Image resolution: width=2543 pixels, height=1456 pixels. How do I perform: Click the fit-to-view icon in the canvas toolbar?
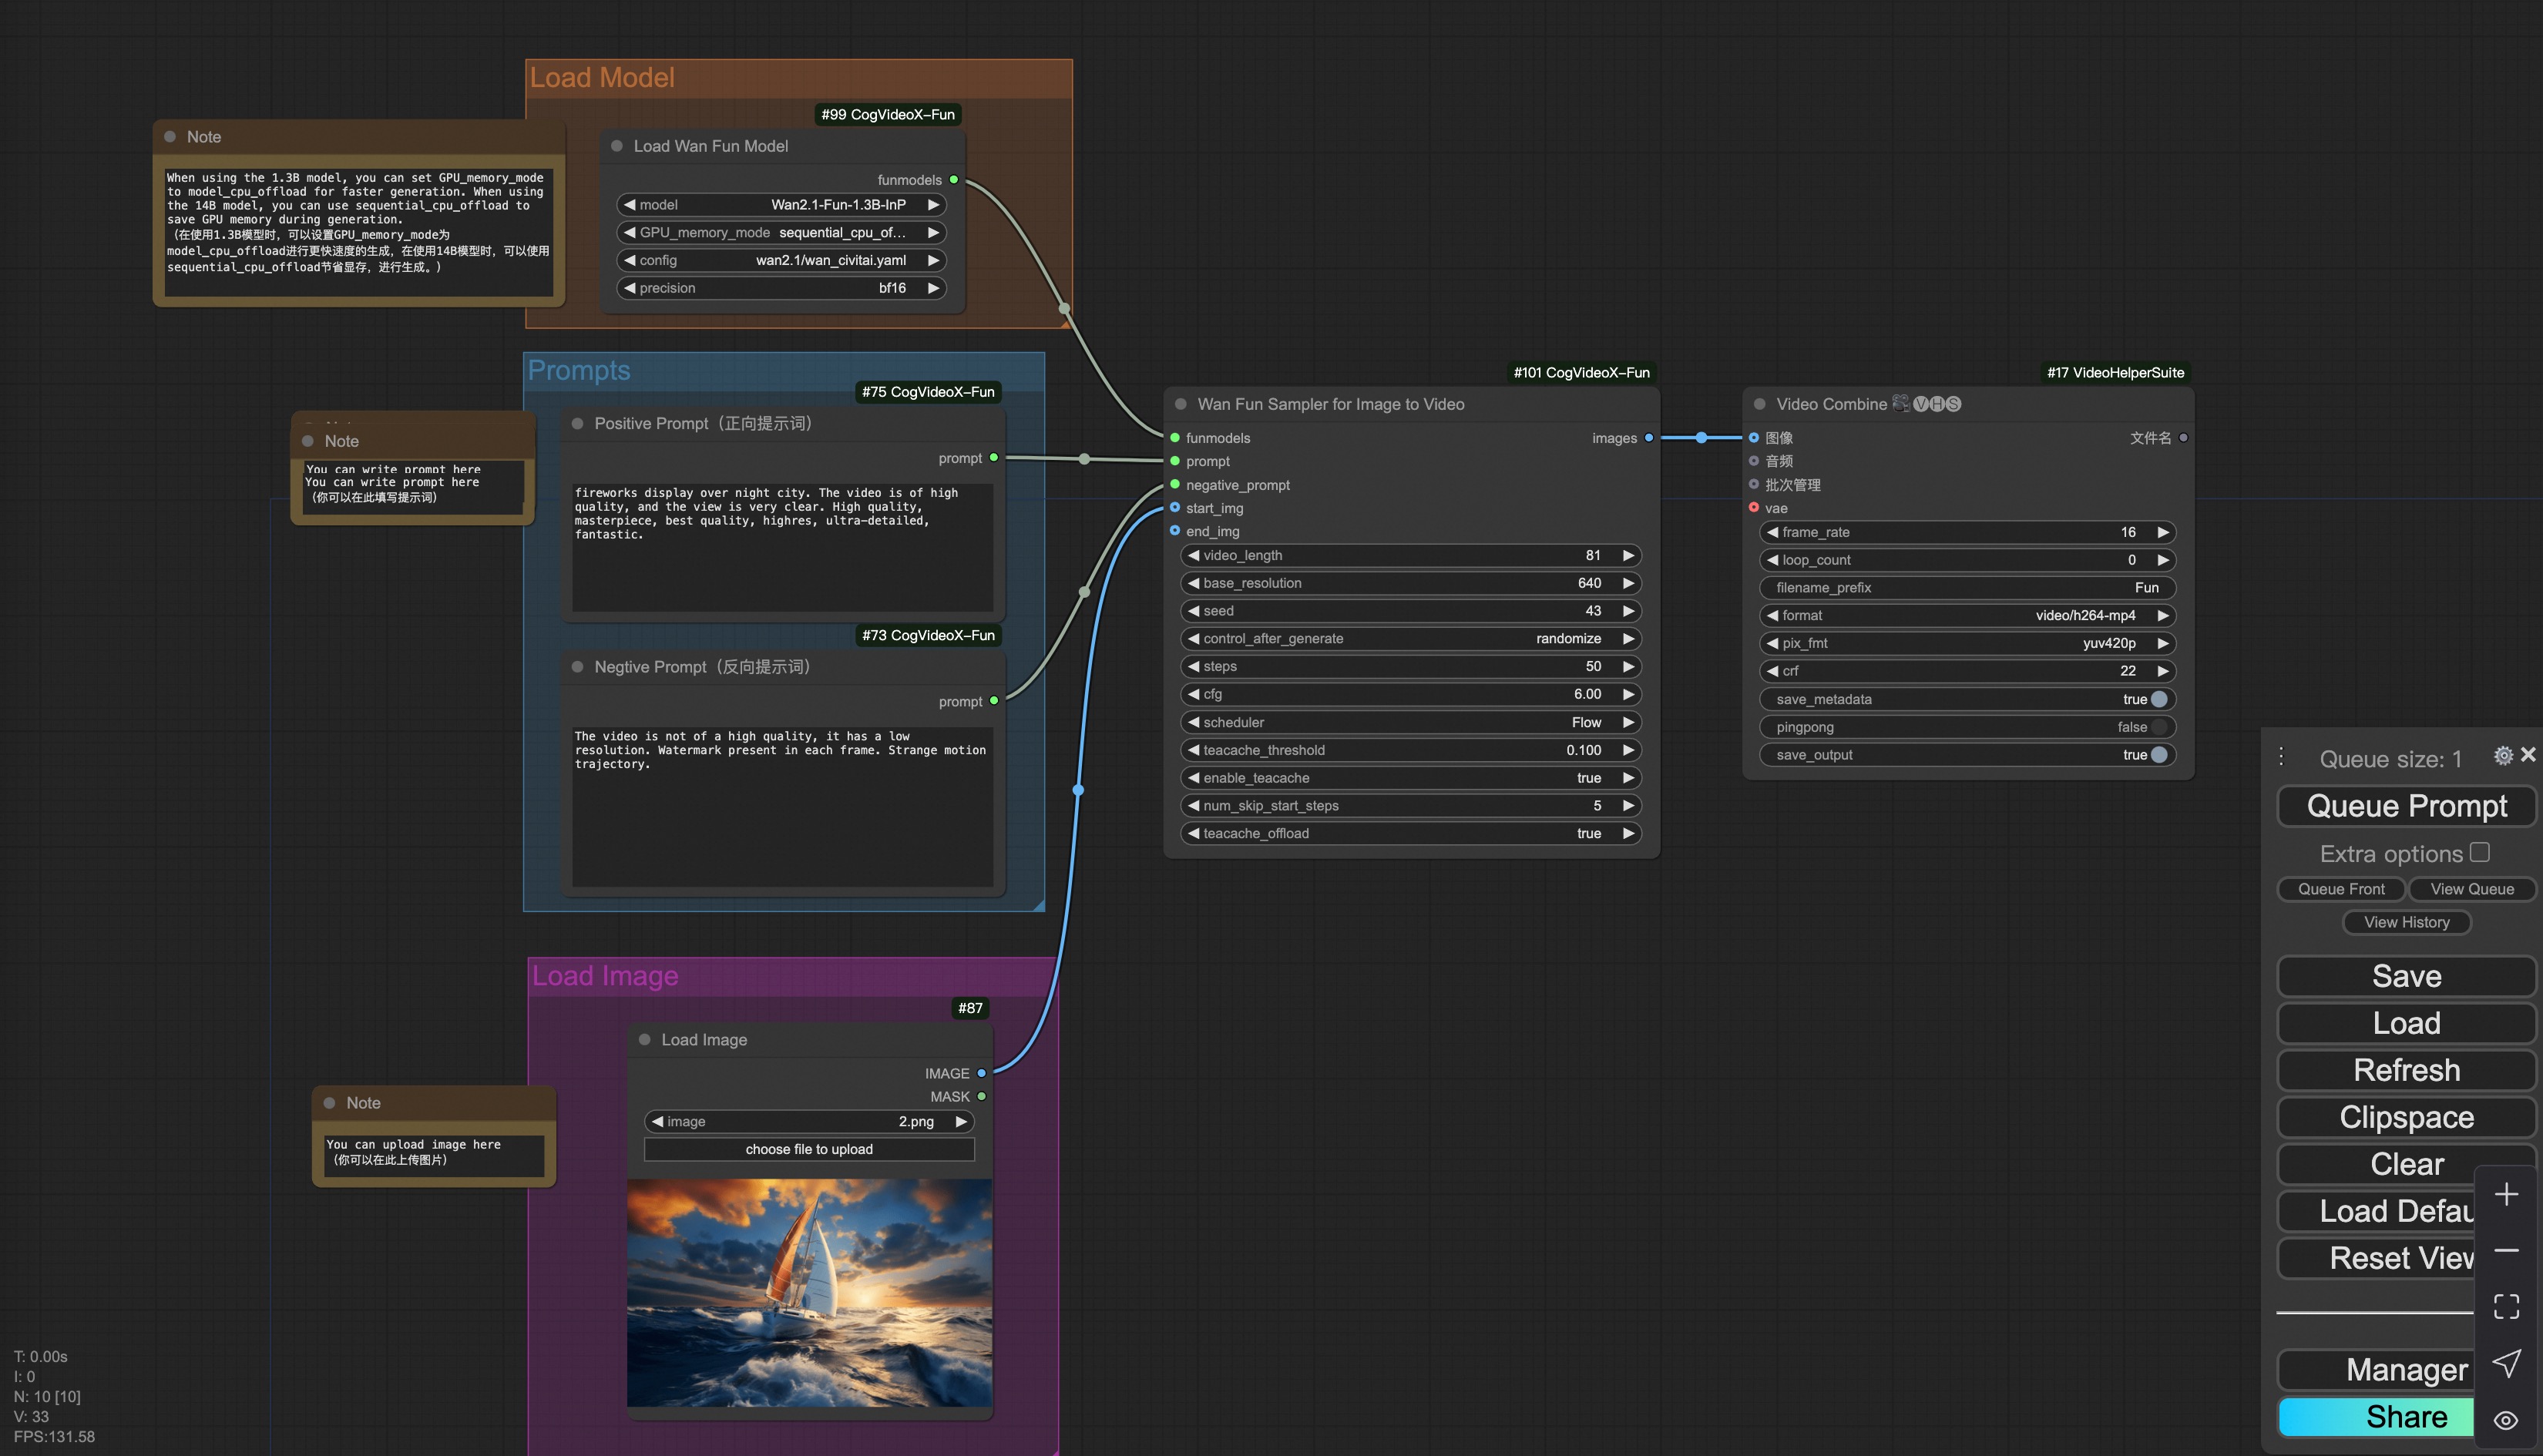coord(2506,1305)
